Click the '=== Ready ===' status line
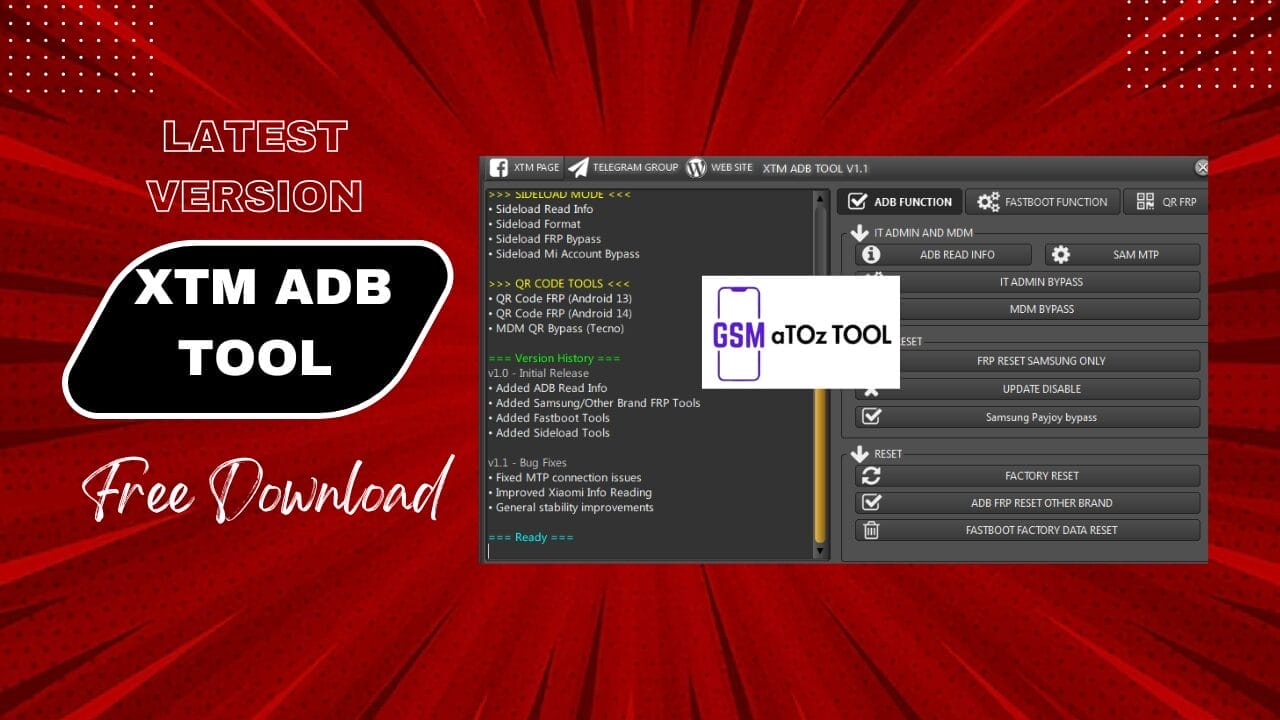Image resolution: width=1280 pixels, height=720 pixels. [531, 537]
